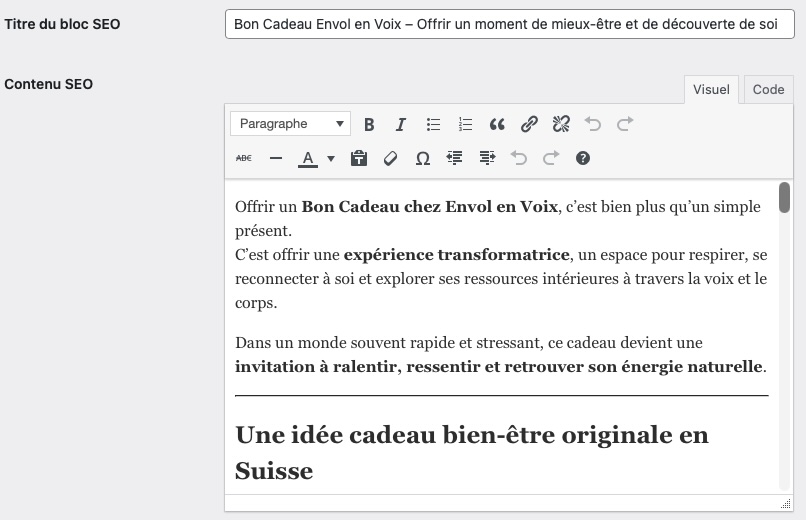Apply strikethrough formatting
Image resolution: width=806 pixels, height=520 pixels.
pyautogui.click(x=244, y=158)
